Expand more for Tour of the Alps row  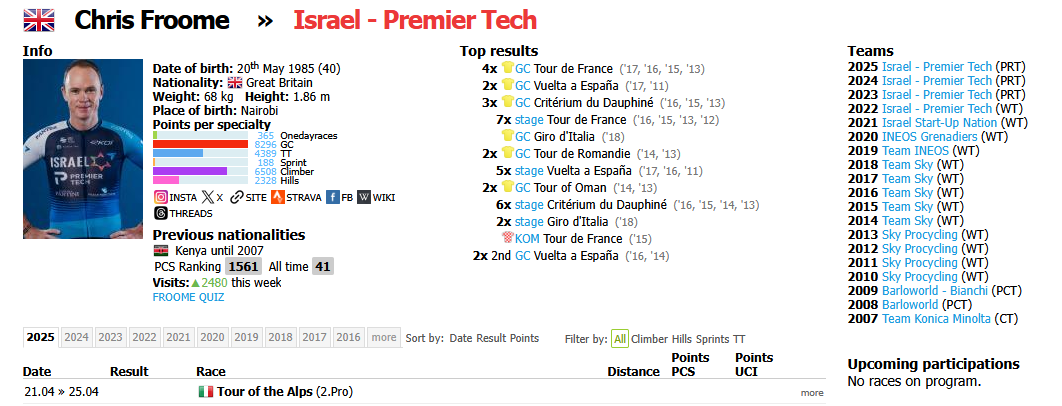click(x=812, y=393)
